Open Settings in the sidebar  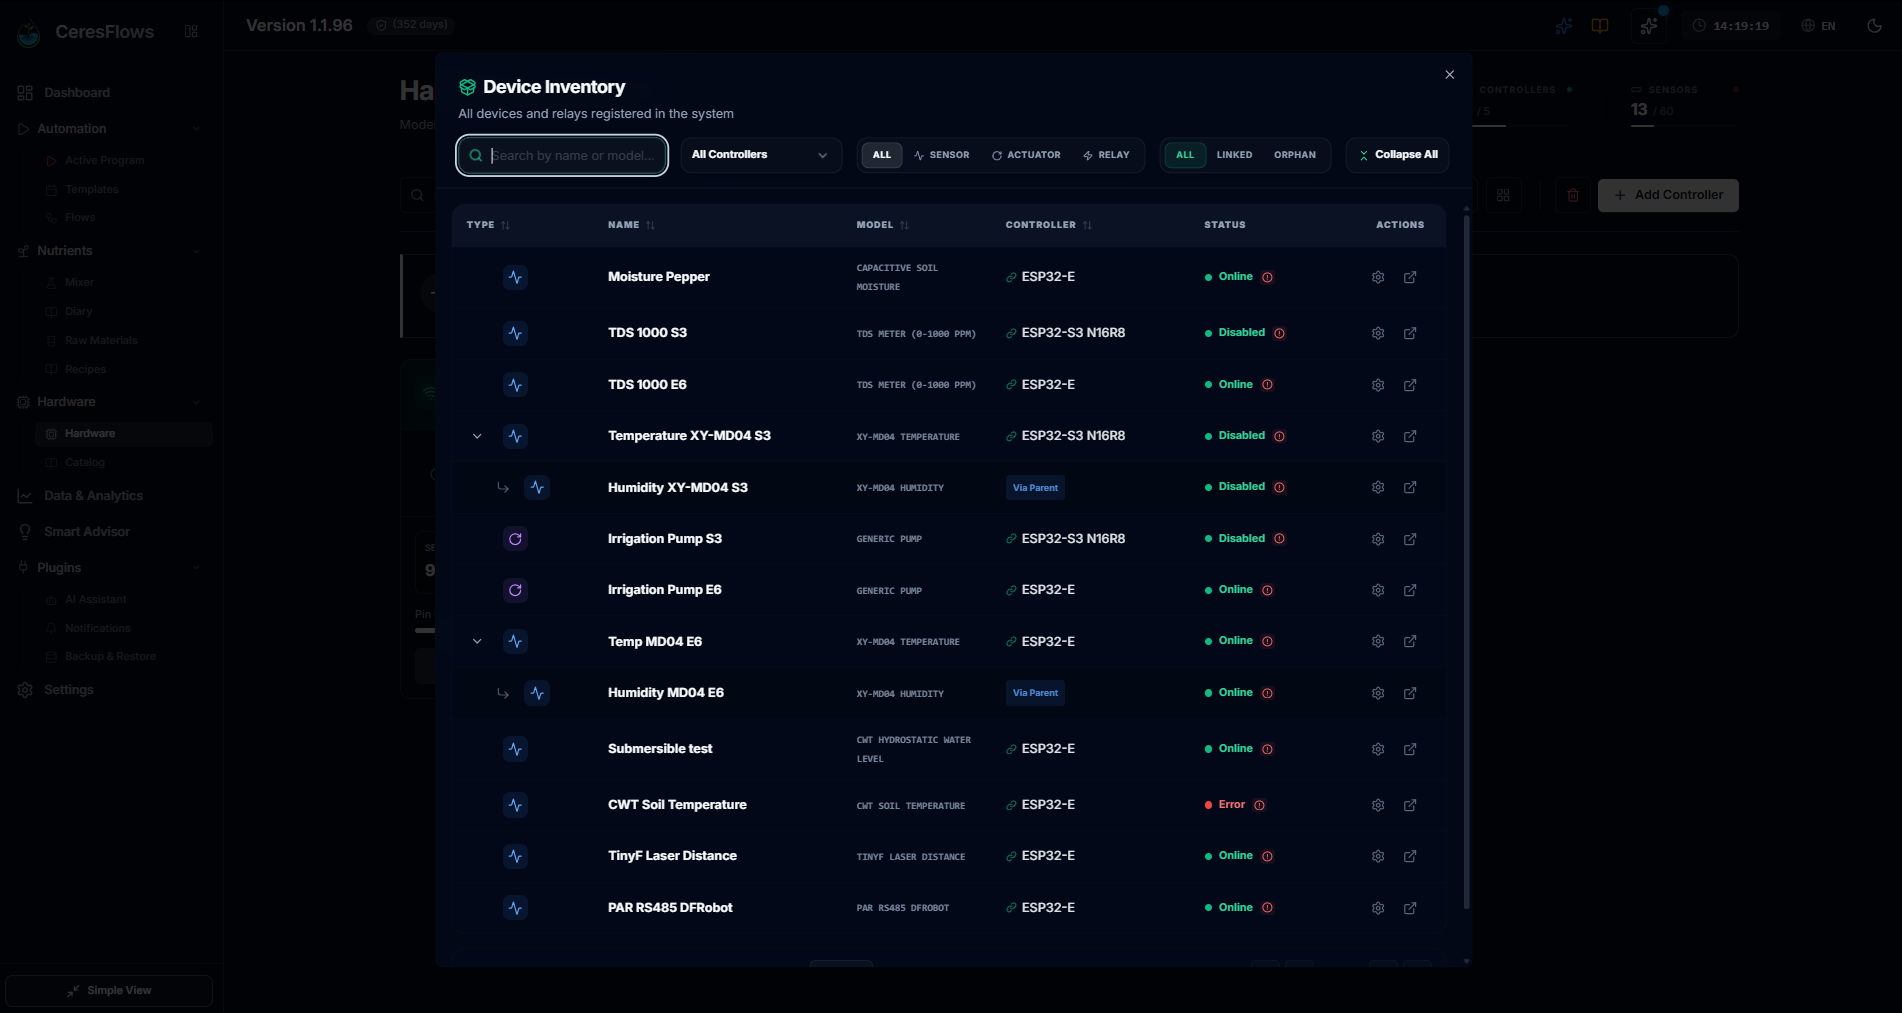pyautogui.click(x=69, y=690)
